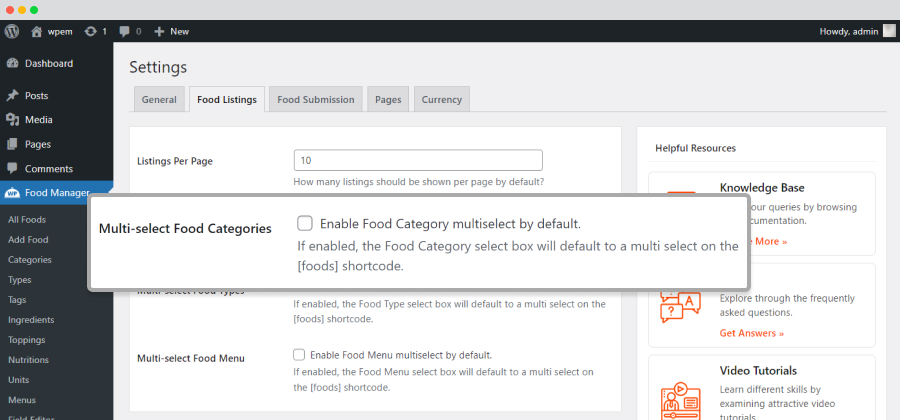The height and width of the screenshot is (420, 900).
Task: Click the Media library icon
Action: click(13, 120)
